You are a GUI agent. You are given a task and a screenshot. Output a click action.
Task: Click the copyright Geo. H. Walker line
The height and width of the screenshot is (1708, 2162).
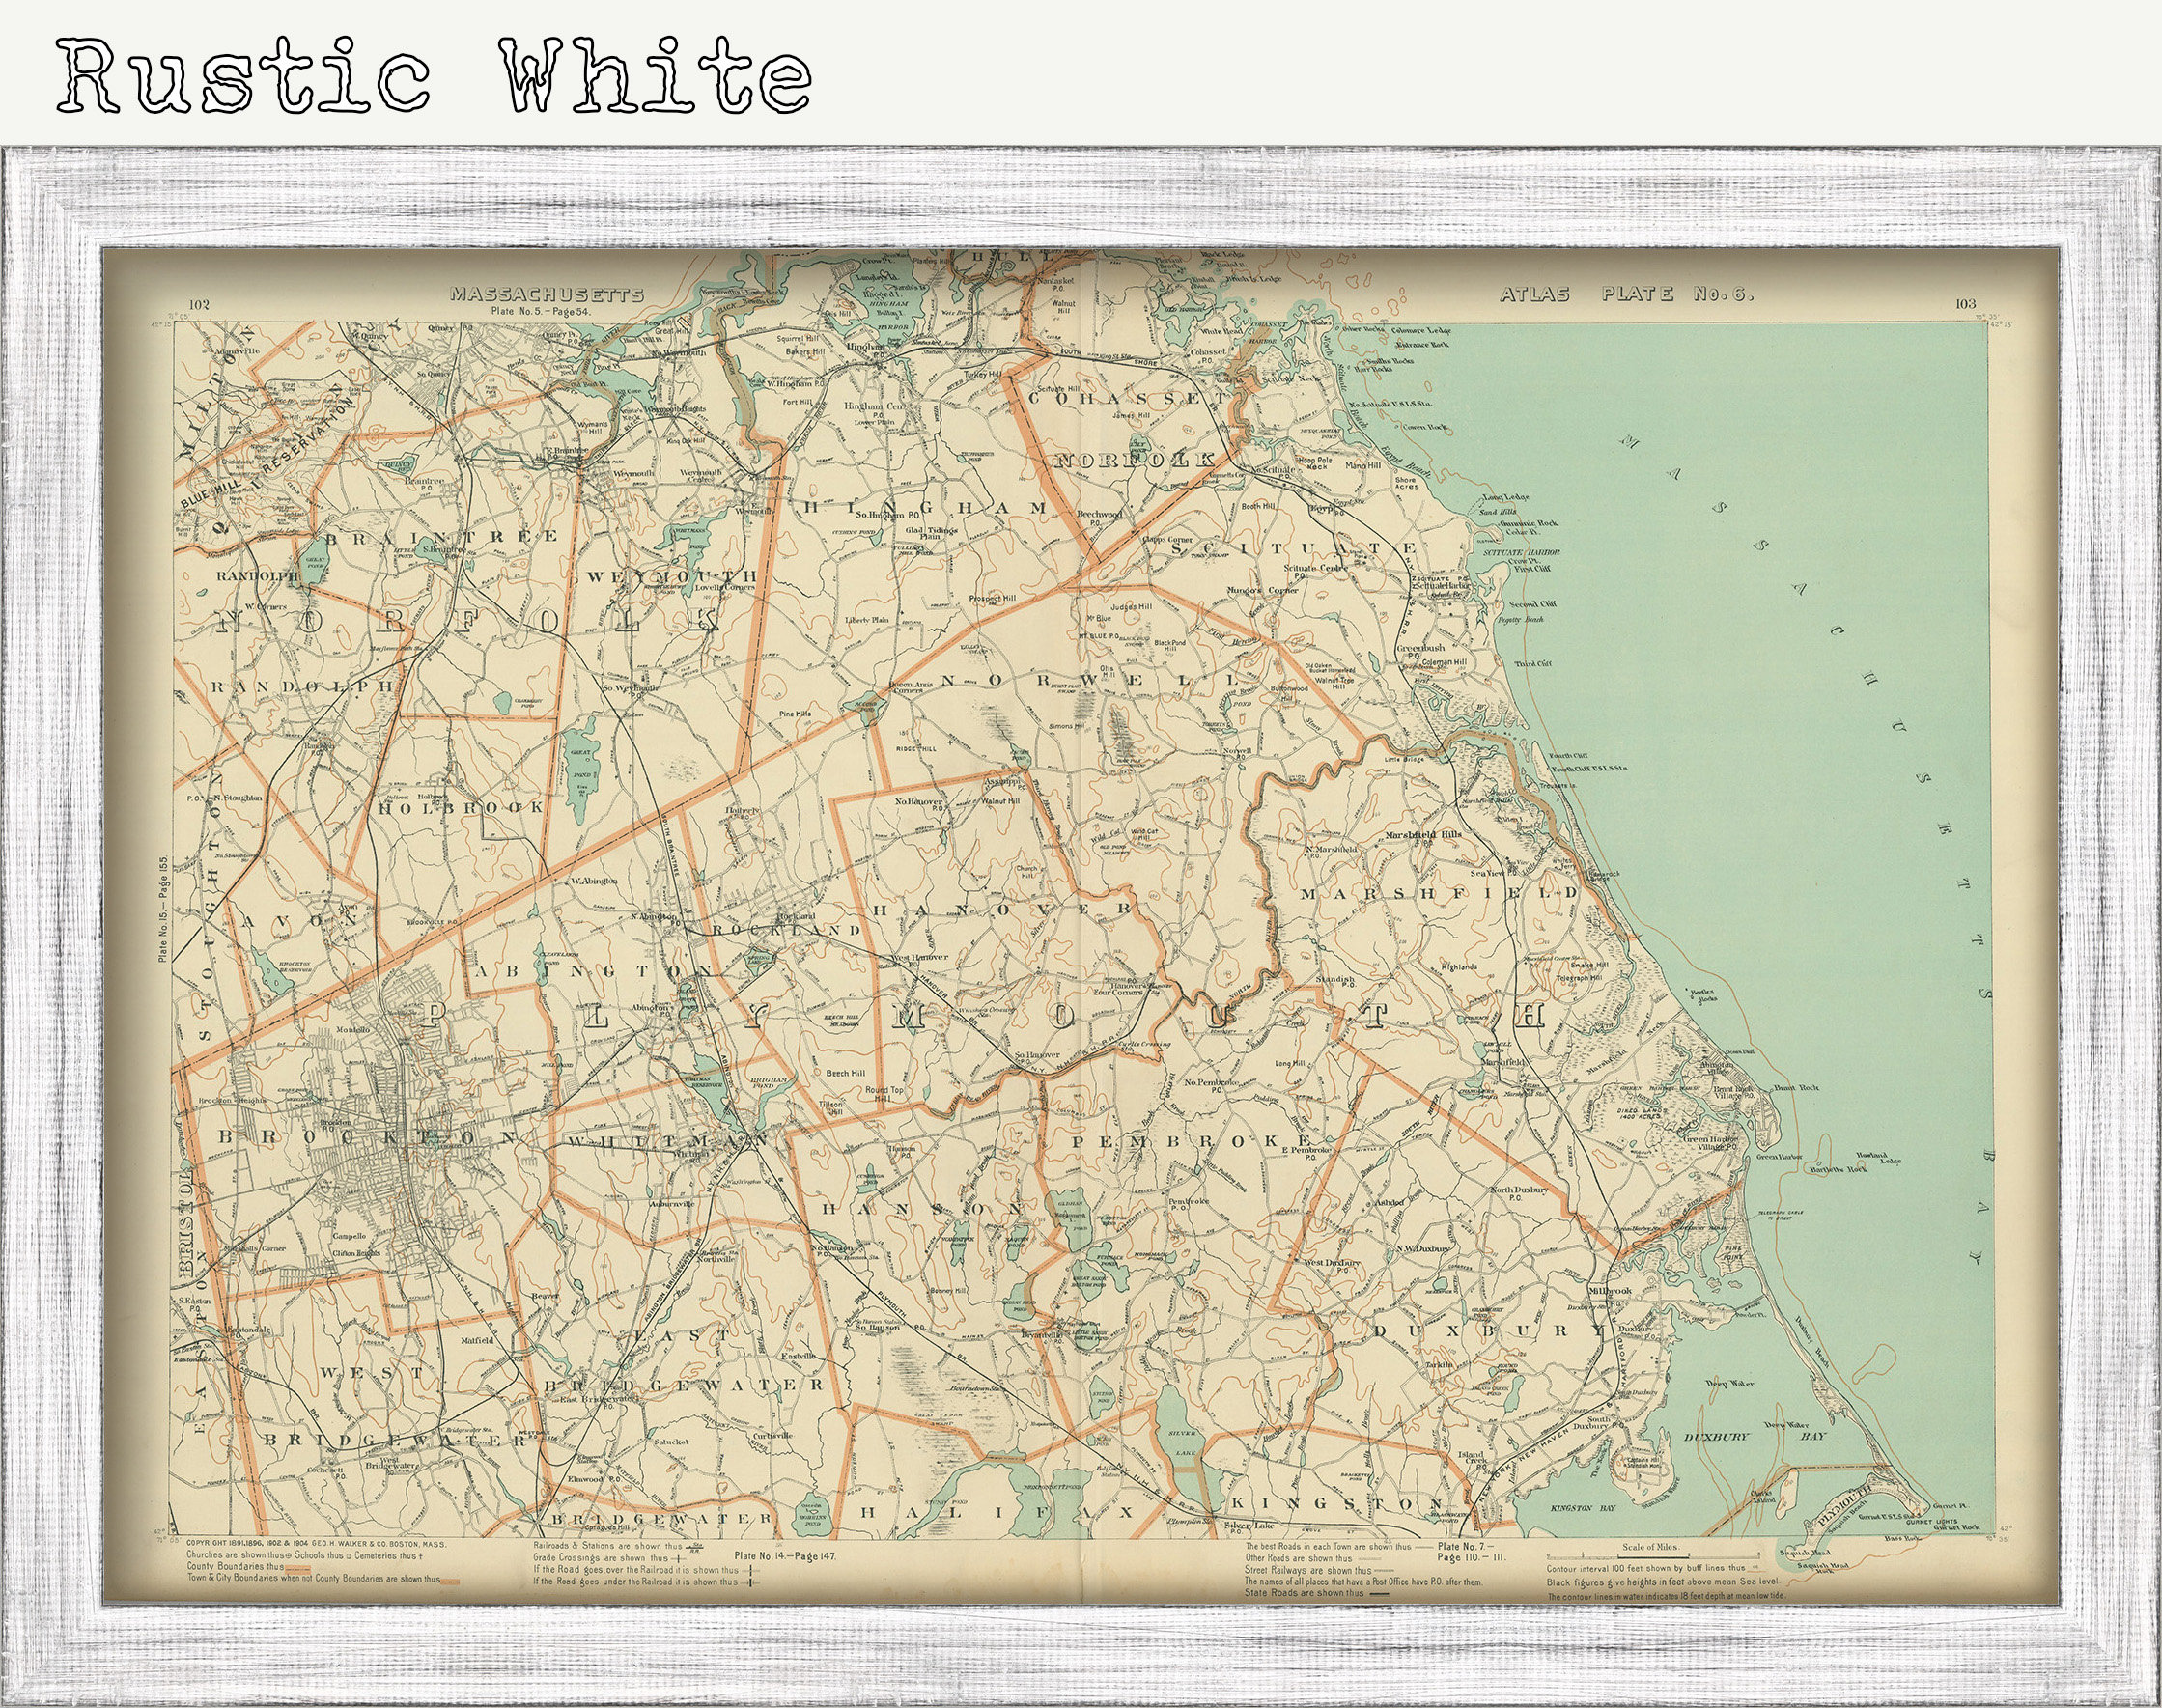pyautogui.click(x=316, y=1544)
